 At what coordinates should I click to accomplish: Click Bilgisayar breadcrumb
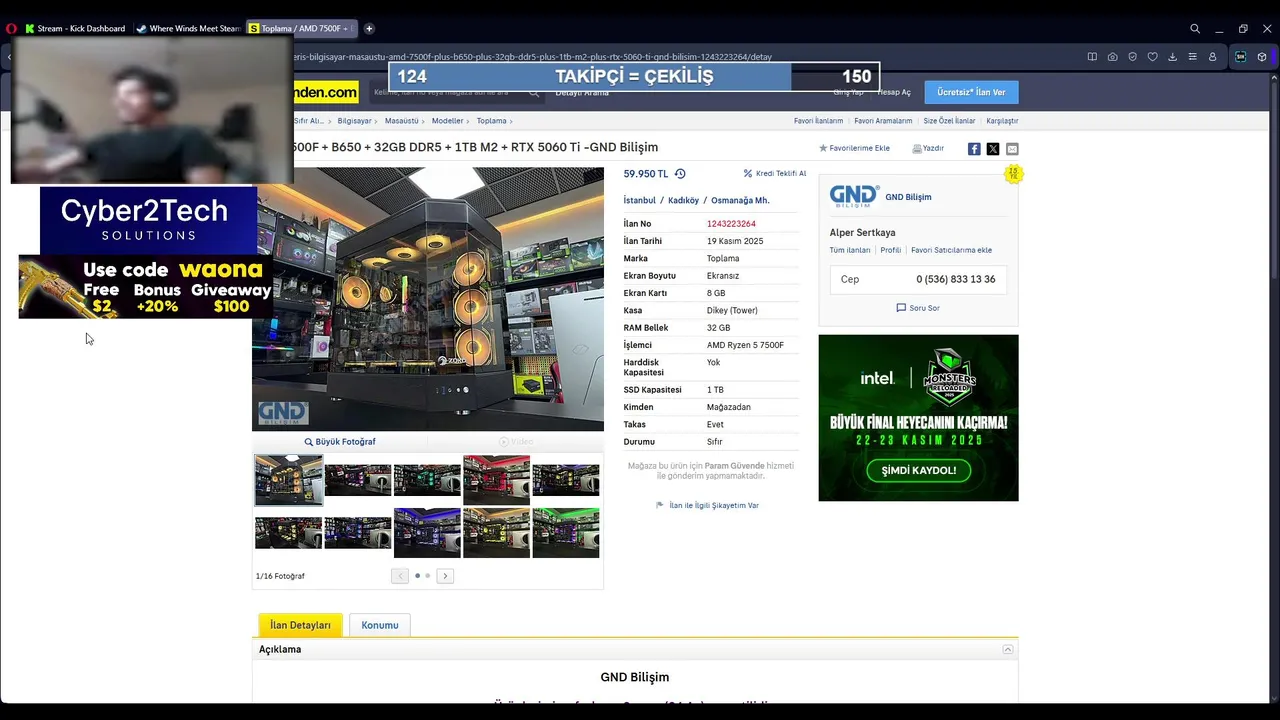pyautogui.click(x=354, y=121)
